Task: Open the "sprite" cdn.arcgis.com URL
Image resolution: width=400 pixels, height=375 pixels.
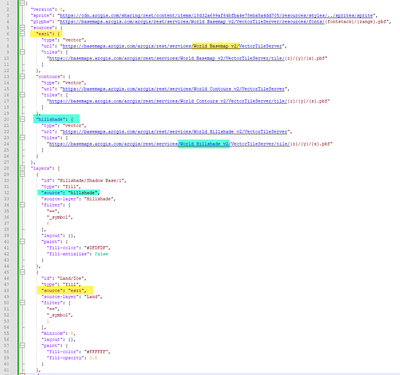Action: [x=216, y=15]
